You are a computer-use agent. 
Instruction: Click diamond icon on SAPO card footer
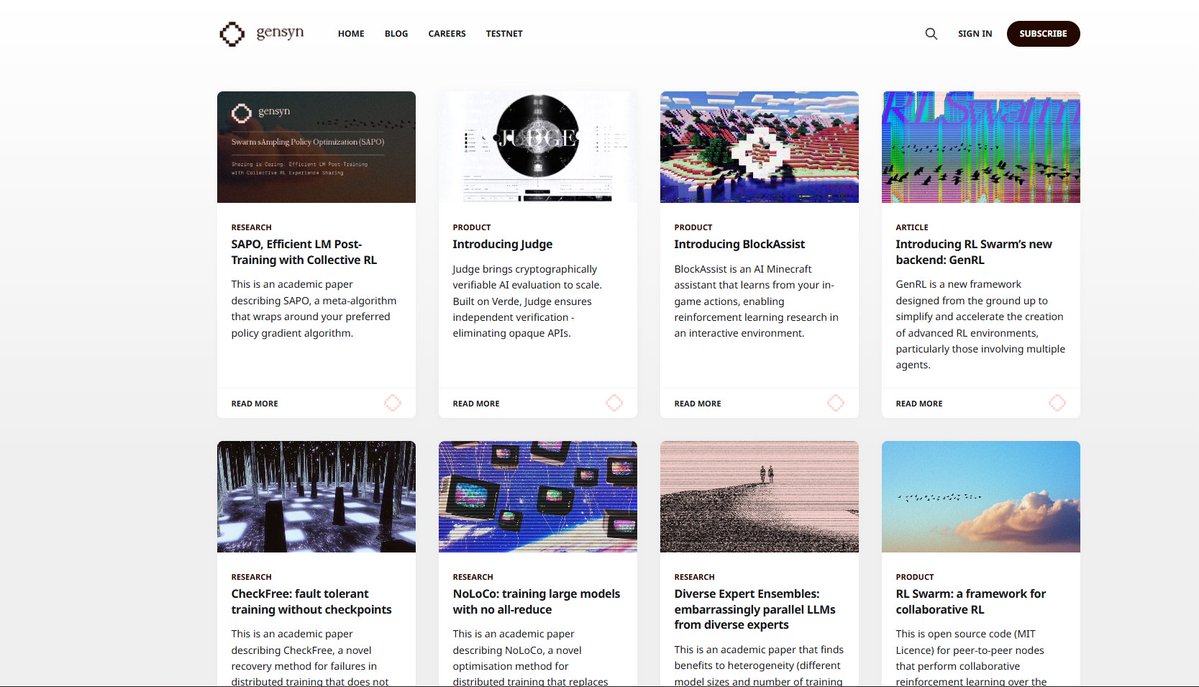click(392, 403)
